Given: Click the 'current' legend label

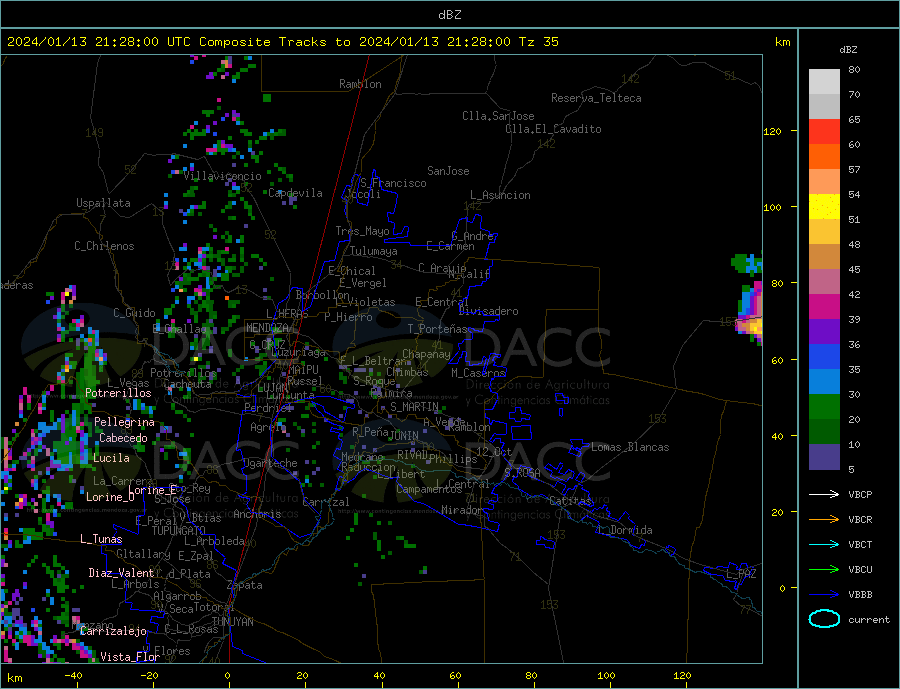Looking at the screenshot, I should click(869, 620).
